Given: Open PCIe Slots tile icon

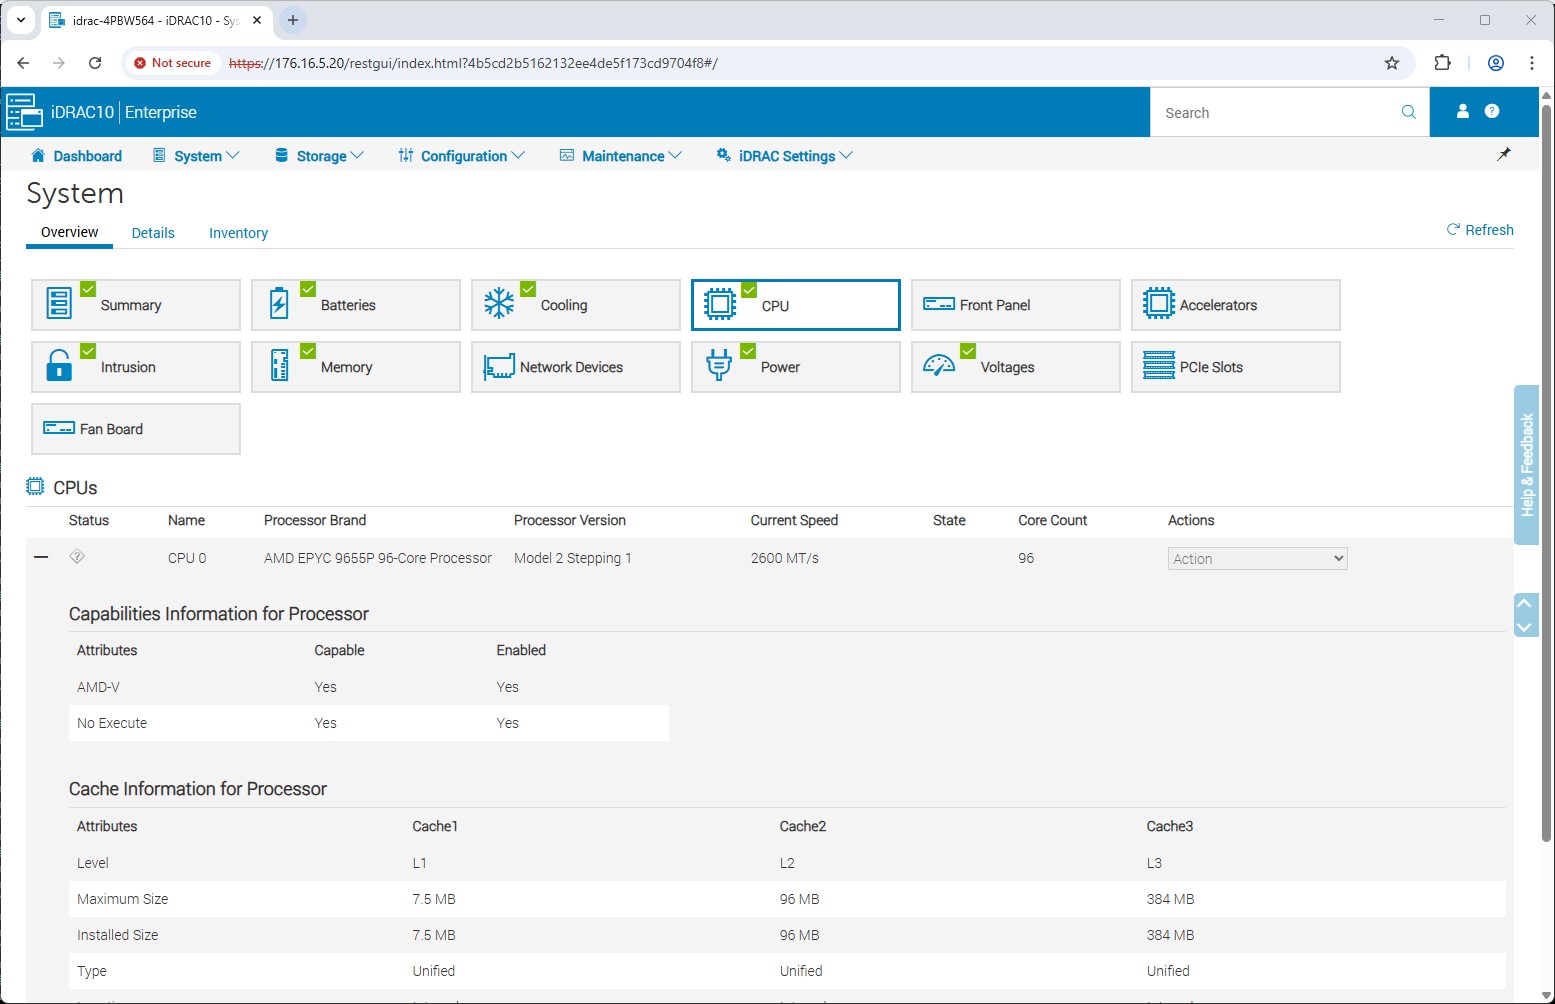Looking at the screenshot, I should point(1158,366).
